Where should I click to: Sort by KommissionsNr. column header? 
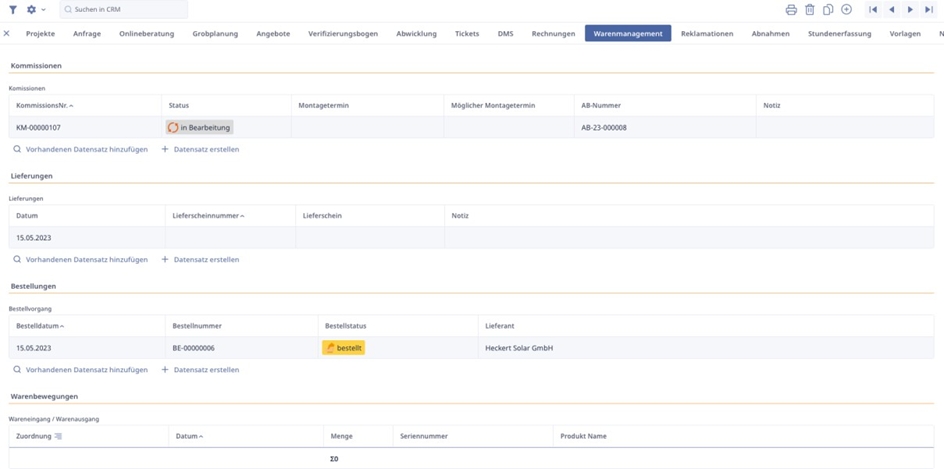(x=43, y=105)
